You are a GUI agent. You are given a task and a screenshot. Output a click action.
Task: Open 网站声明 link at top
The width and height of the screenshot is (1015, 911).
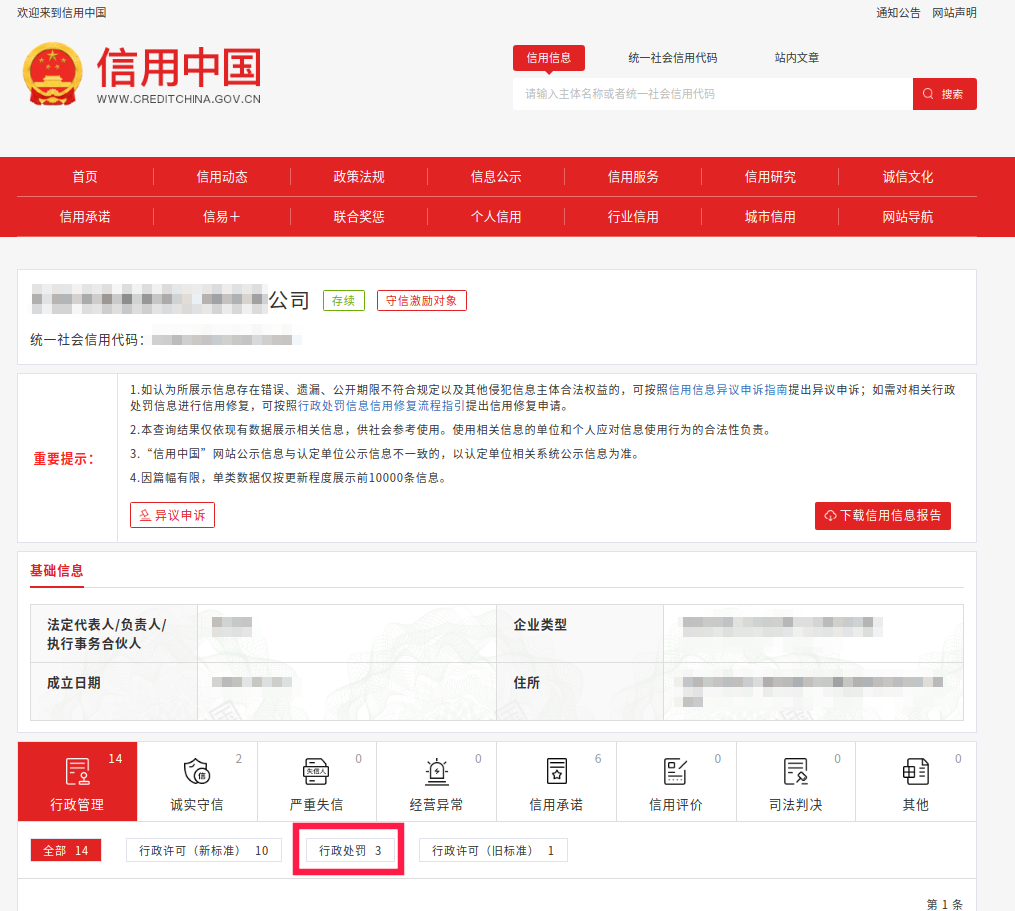[954, 13]
